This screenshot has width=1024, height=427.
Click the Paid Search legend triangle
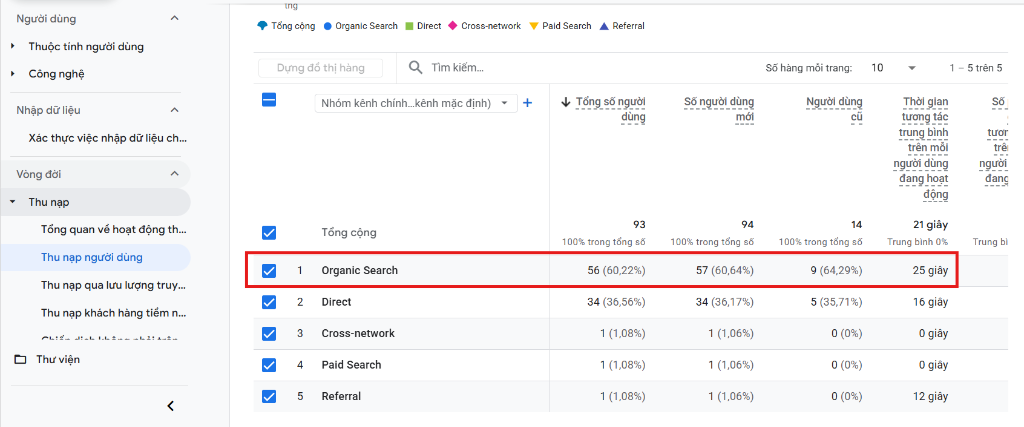(534, 26)
